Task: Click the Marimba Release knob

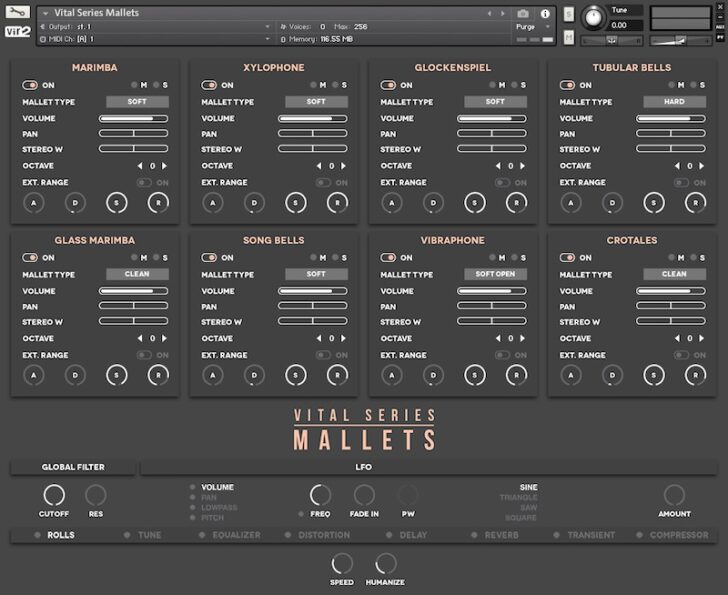Action: click(158, 203)
